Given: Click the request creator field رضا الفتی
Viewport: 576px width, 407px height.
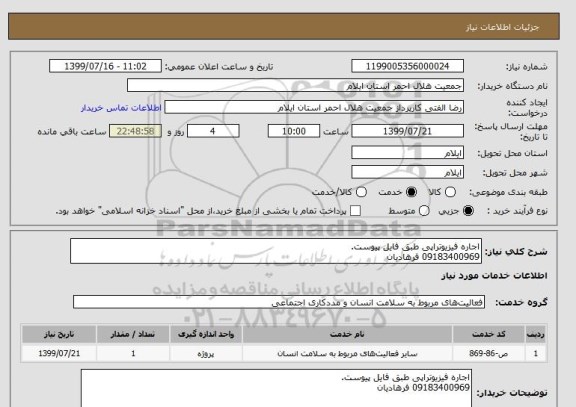Looking at the screenshot, I should point(314,108).
